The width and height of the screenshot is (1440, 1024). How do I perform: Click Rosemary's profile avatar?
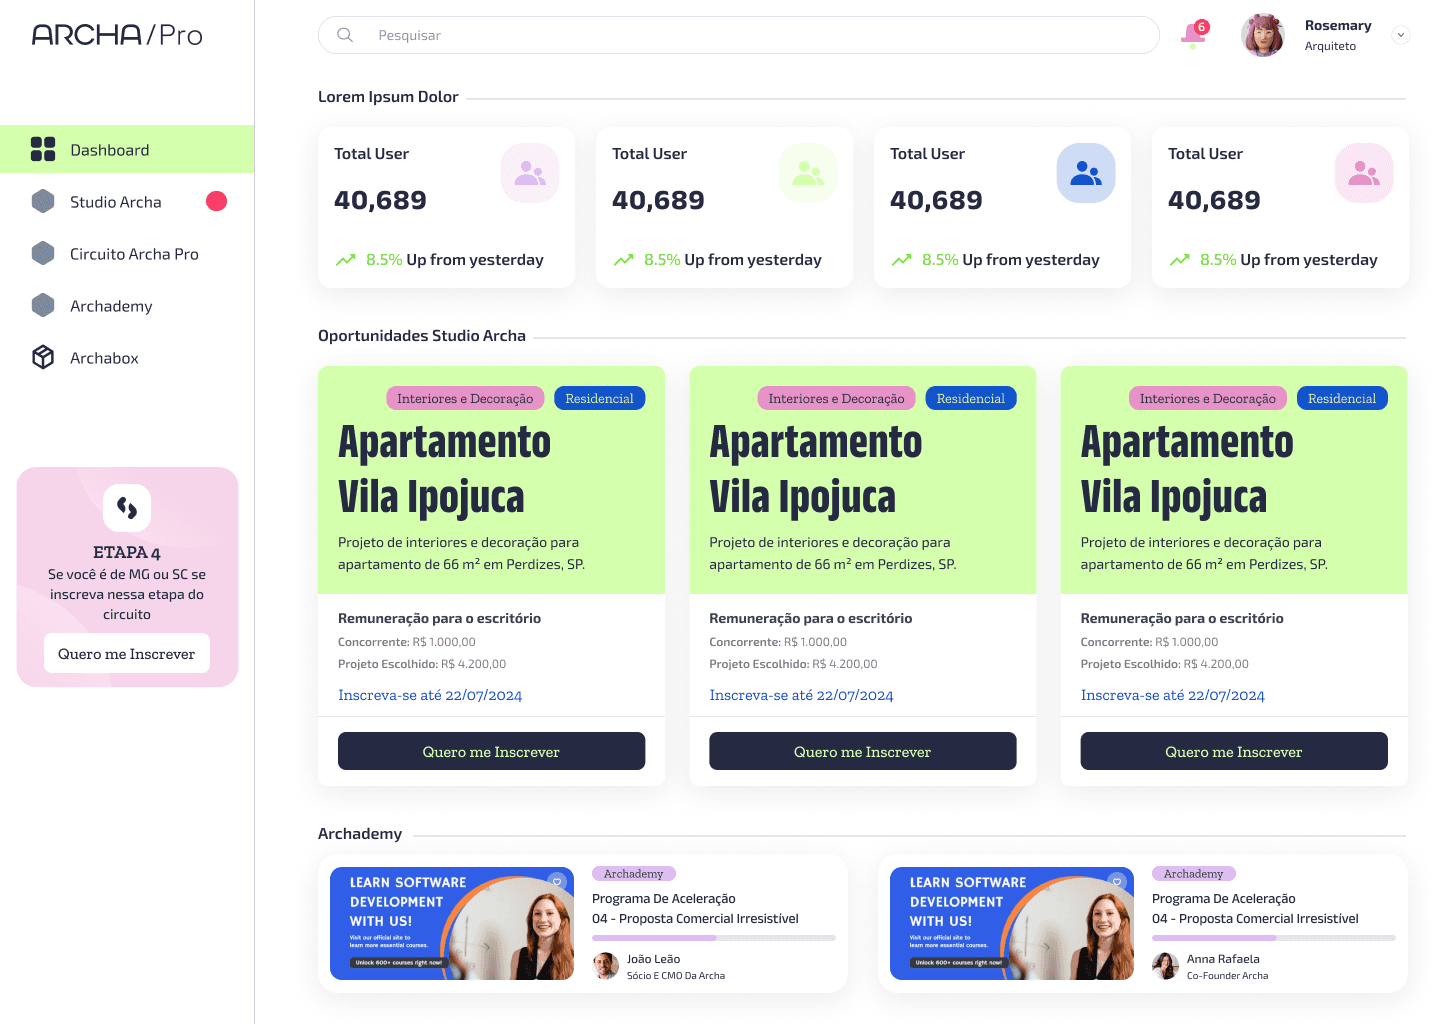pos(1263,35)
